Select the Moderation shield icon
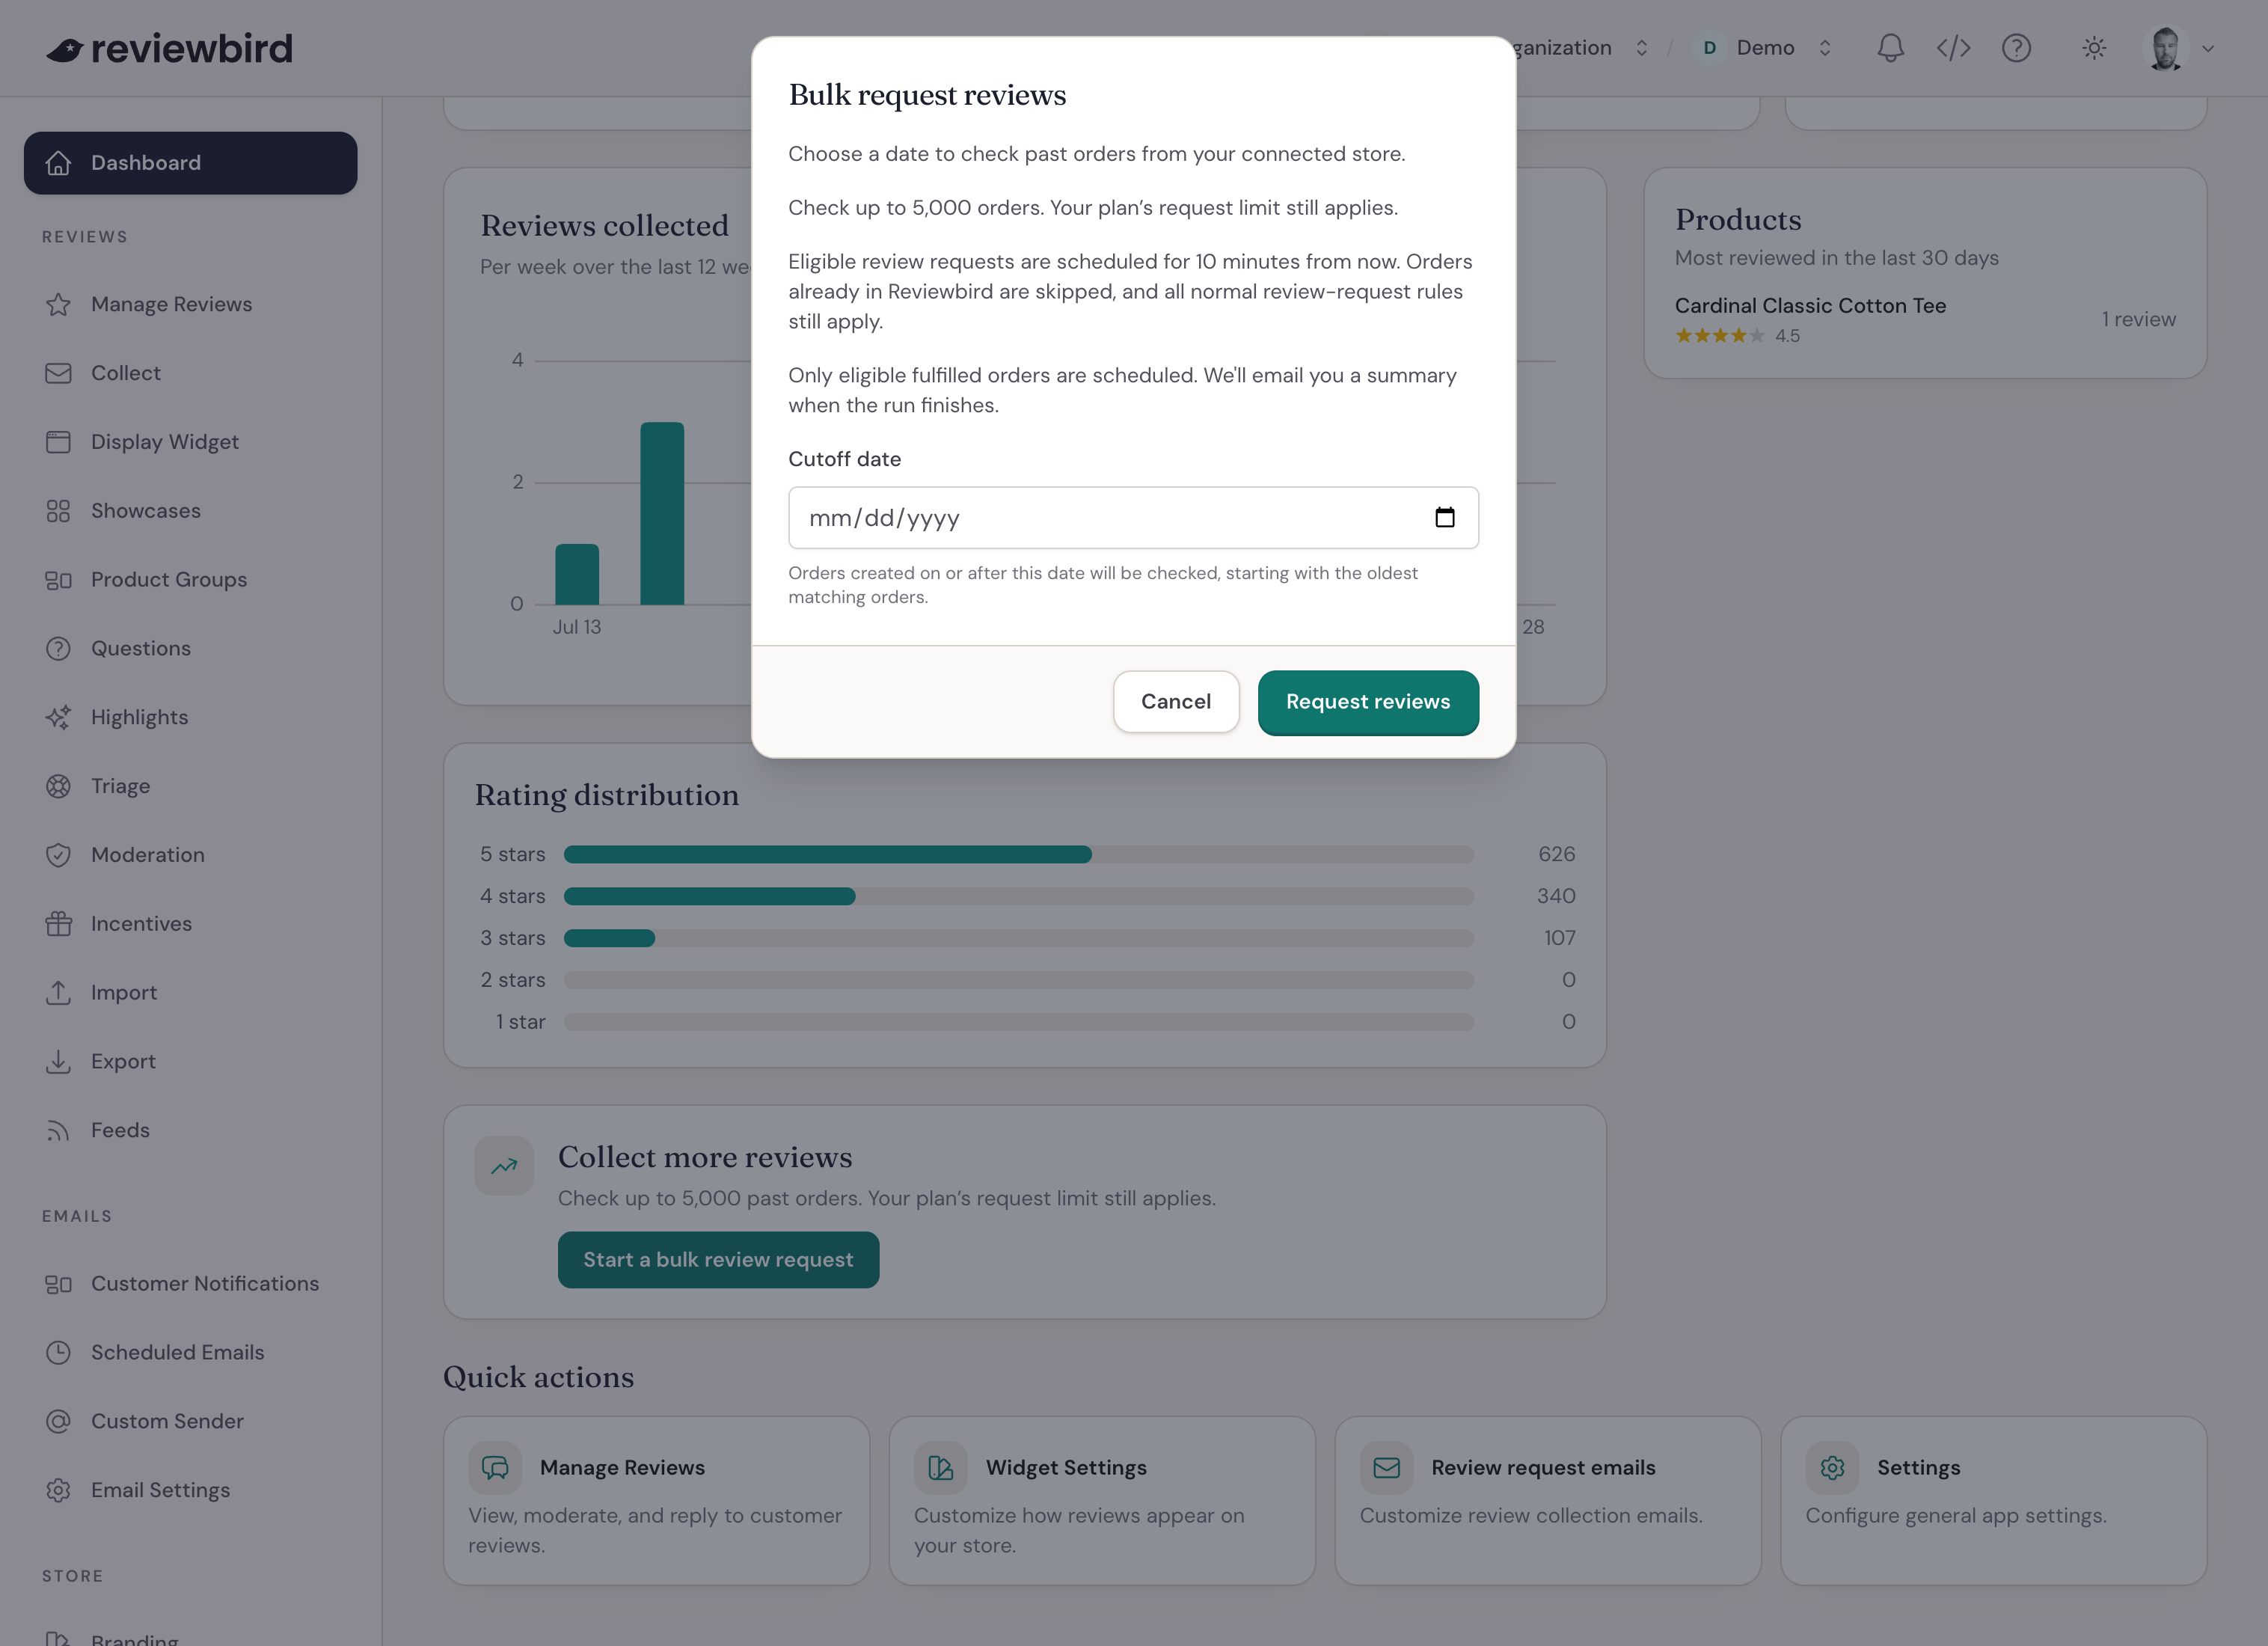This screenshot has height=1646, width=2268. 58,855
